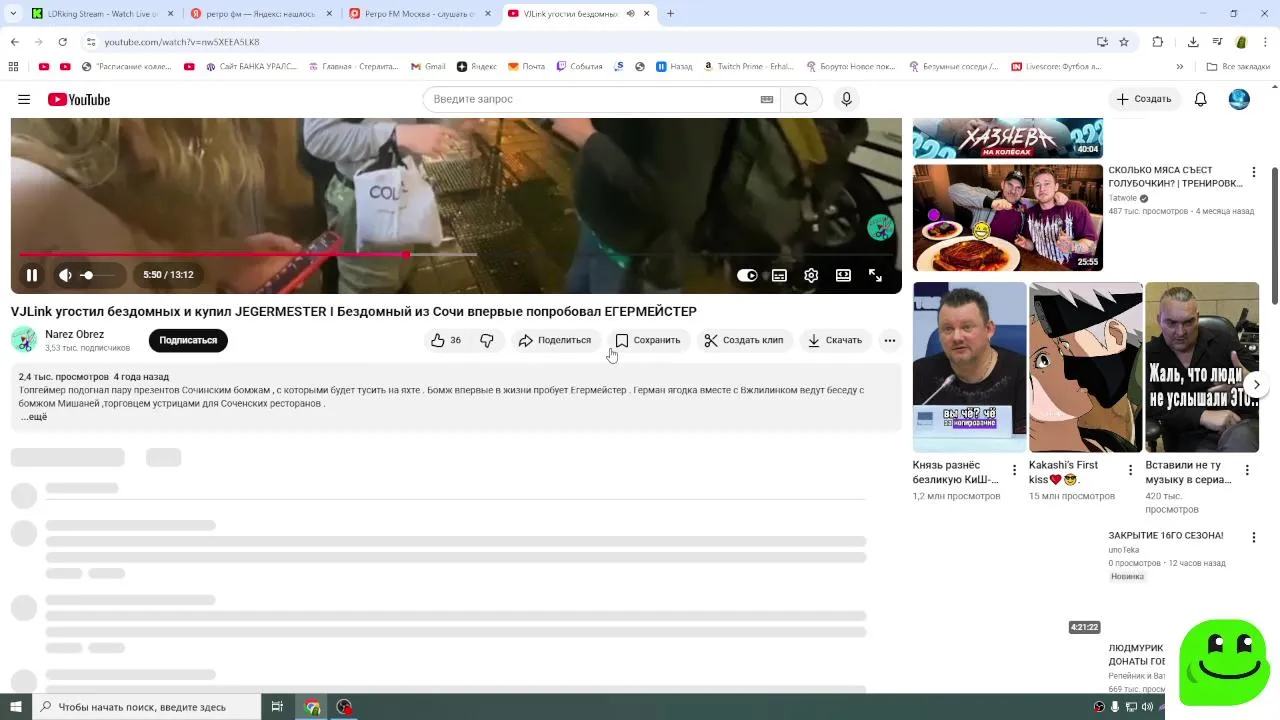Open the three-dot more actions menu
Screen dimensions: 1280x720
(x=889, y=340)
